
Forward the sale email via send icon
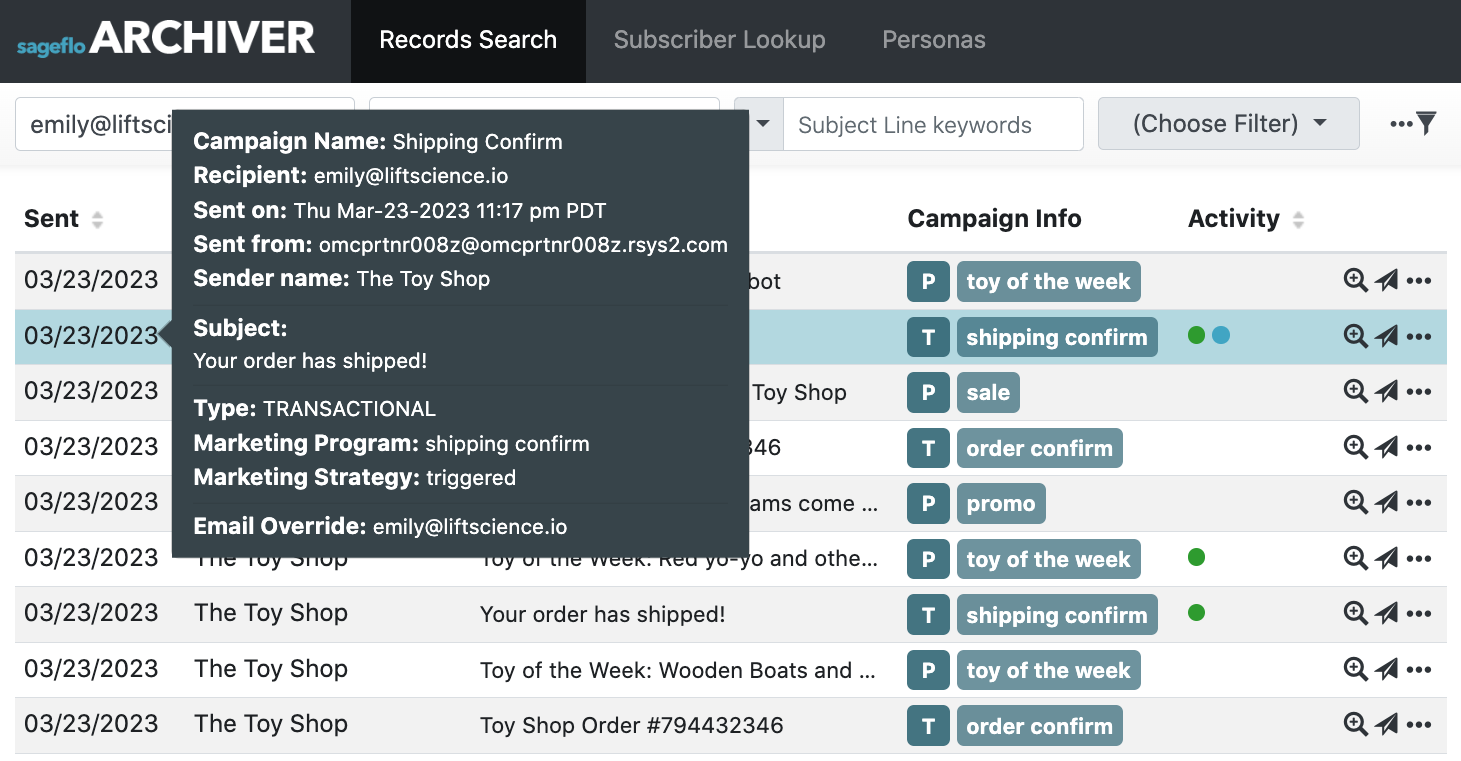1386,392
